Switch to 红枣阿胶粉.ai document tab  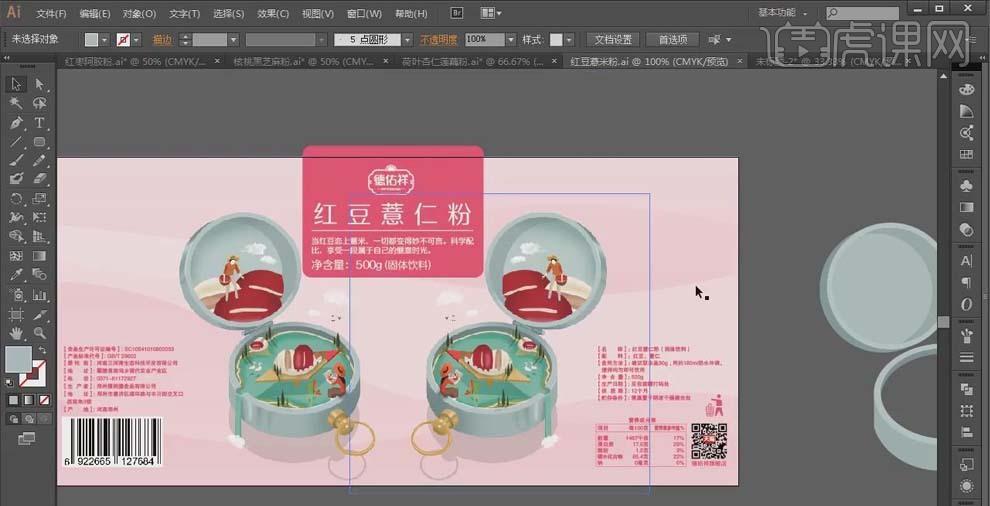click(136, 61)
